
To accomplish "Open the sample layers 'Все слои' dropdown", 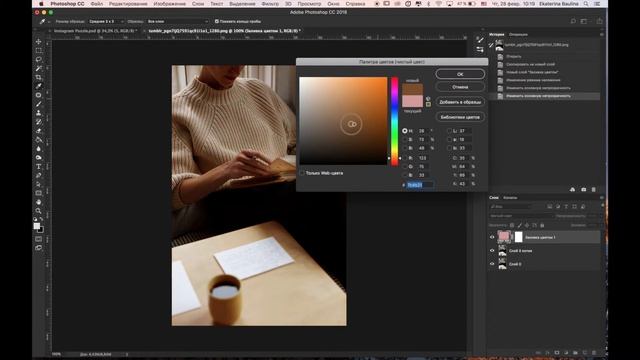I will click(x=178, y=21).
